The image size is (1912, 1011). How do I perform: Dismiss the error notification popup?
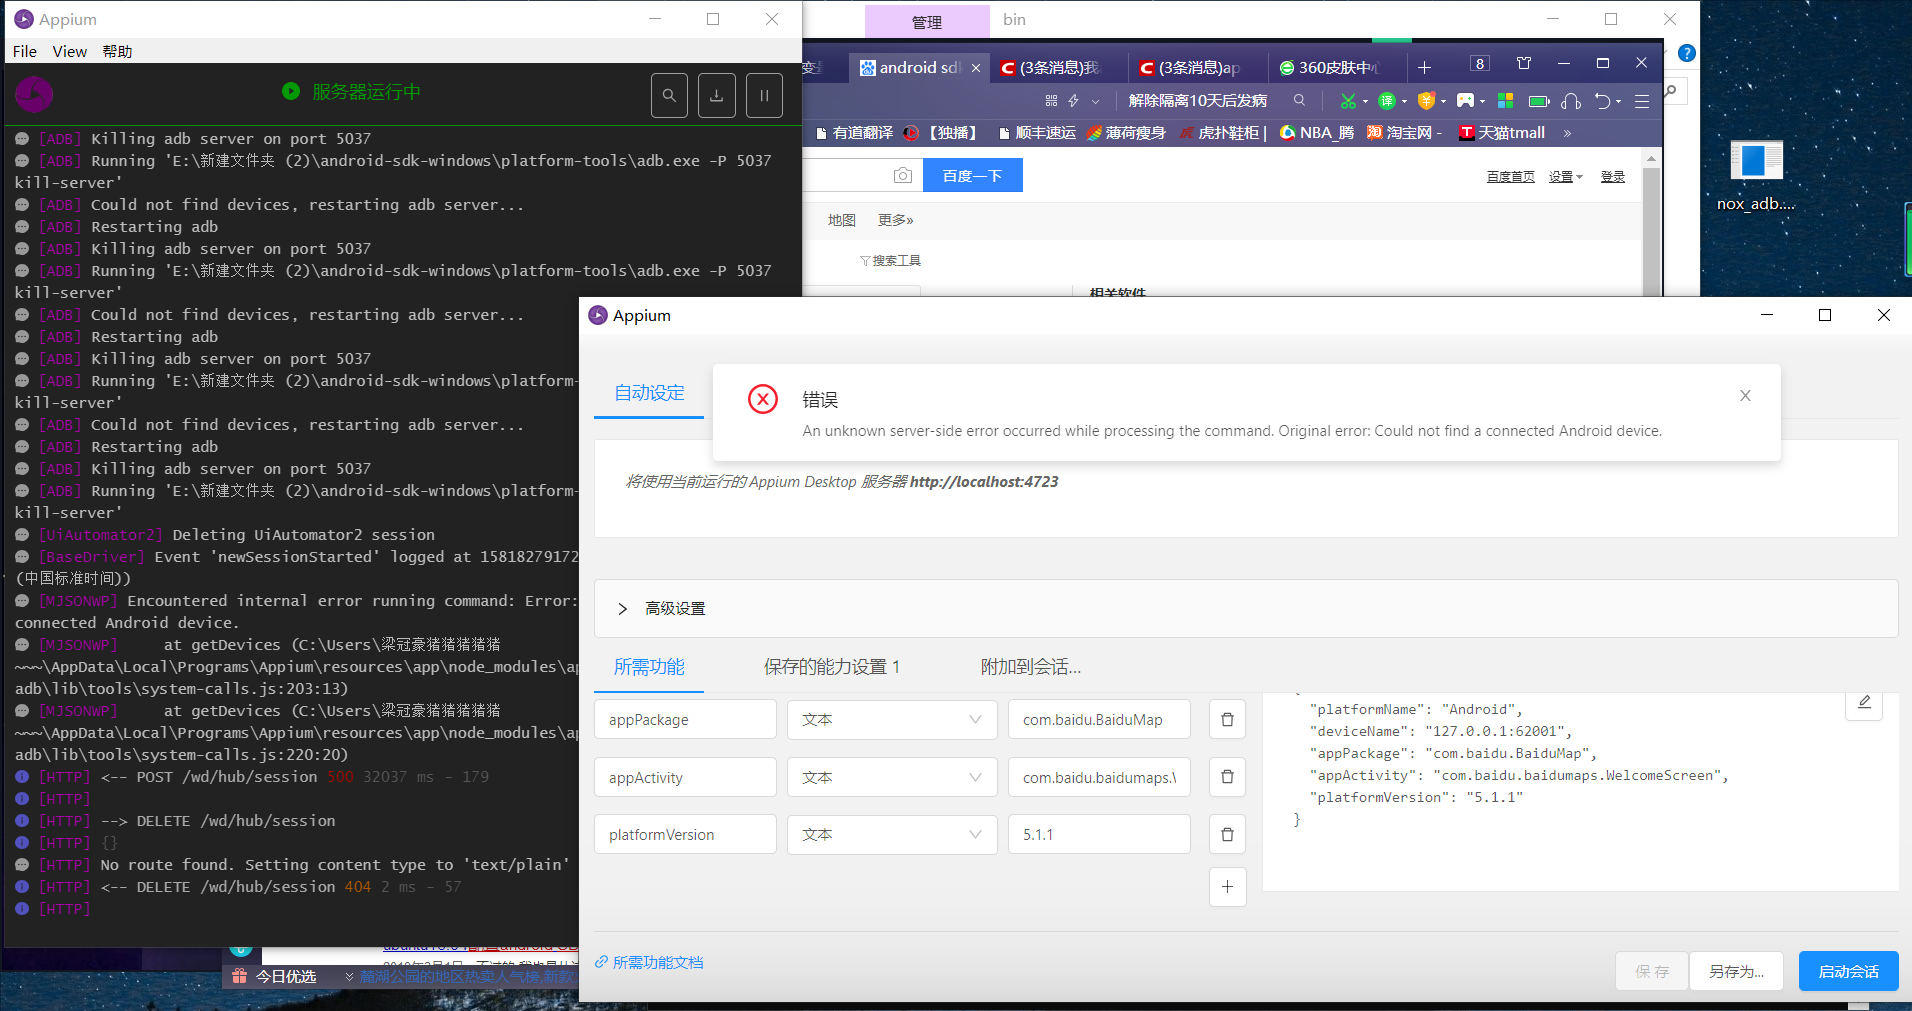coord(1745,396)
